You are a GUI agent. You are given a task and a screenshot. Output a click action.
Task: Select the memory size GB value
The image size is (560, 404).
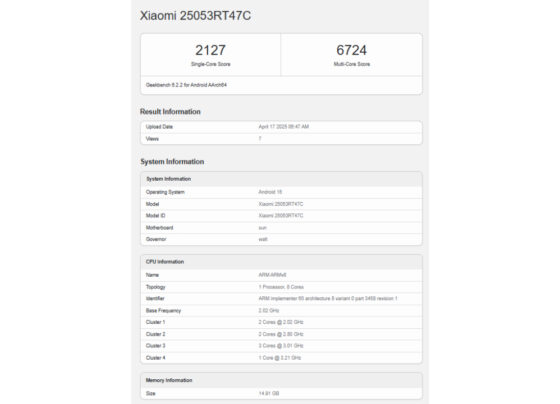[x=269, y=394]
